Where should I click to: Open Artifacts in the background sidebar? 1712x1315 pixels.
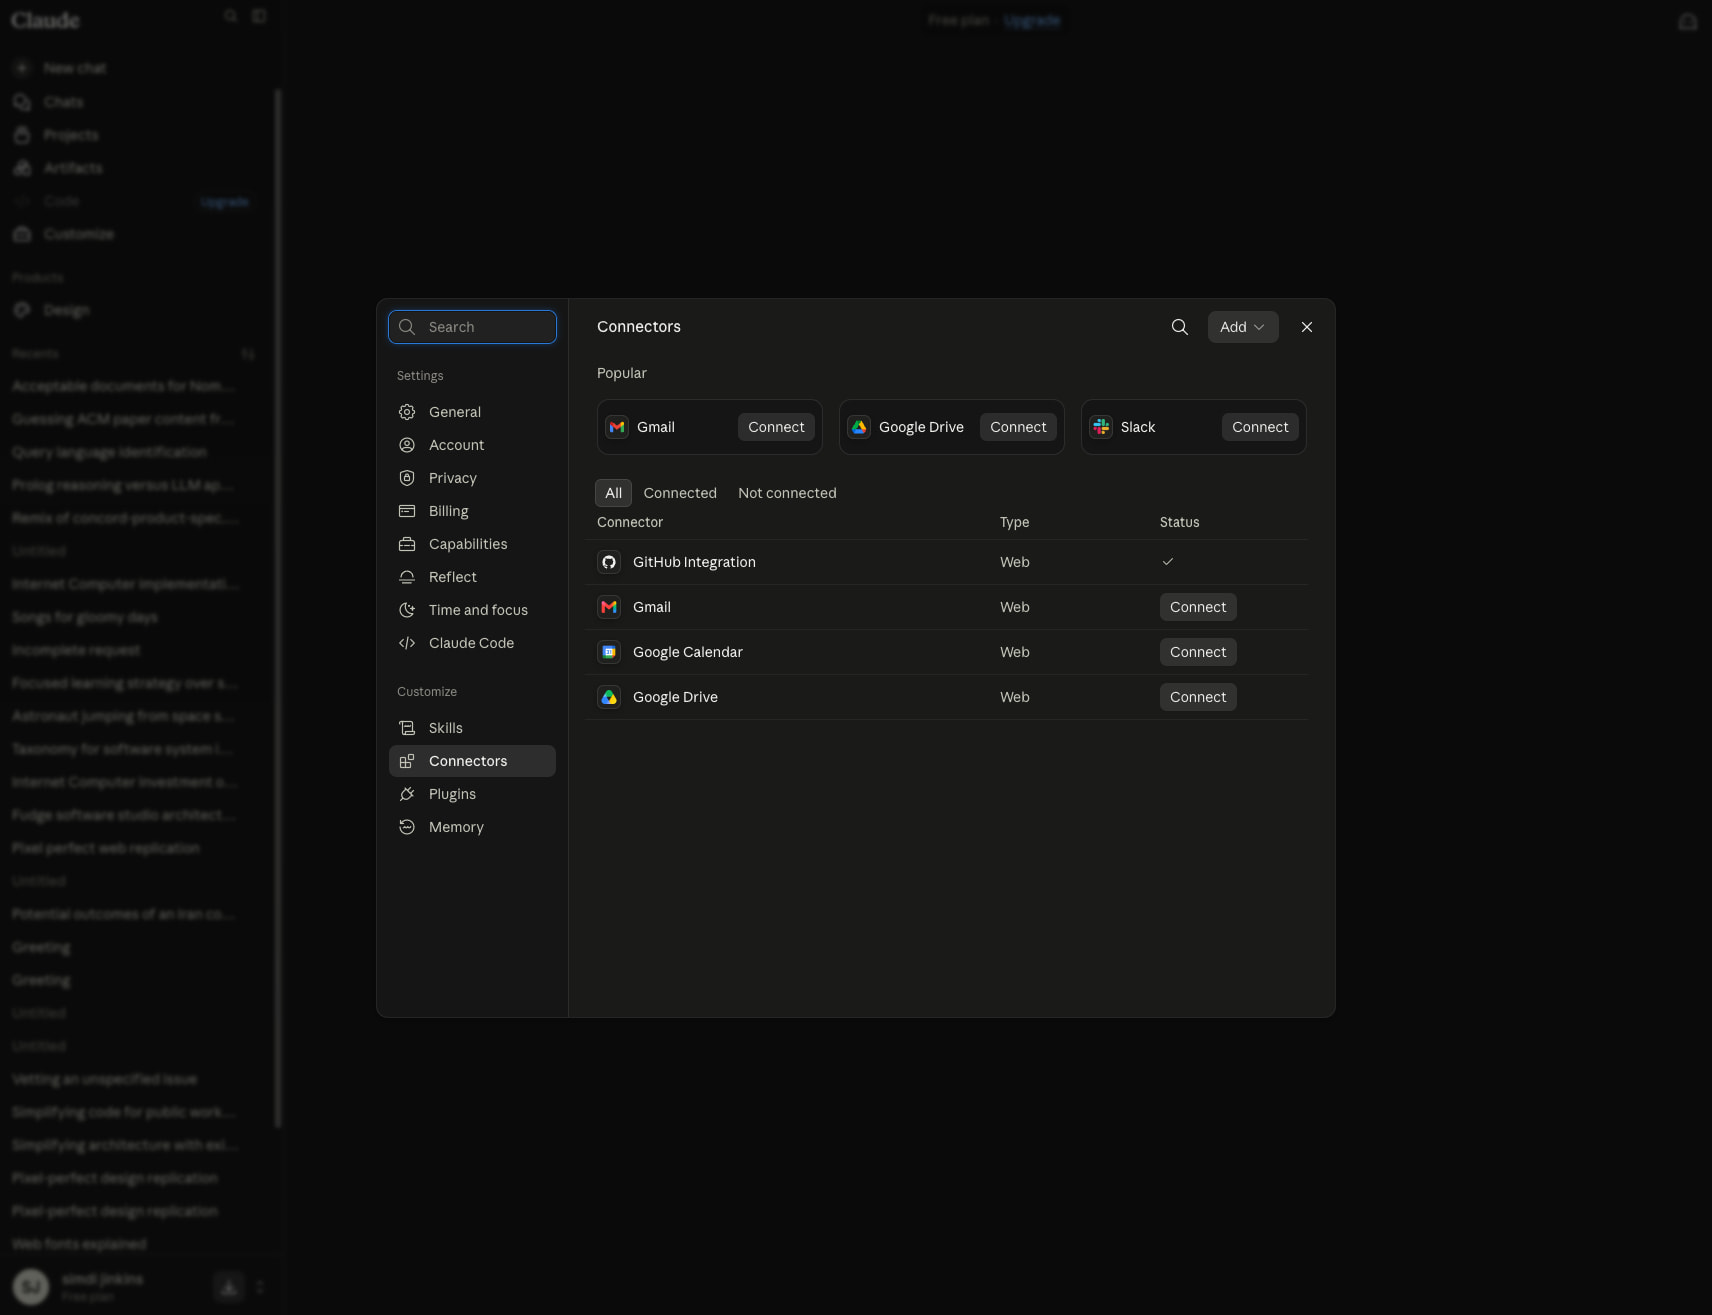72,168
